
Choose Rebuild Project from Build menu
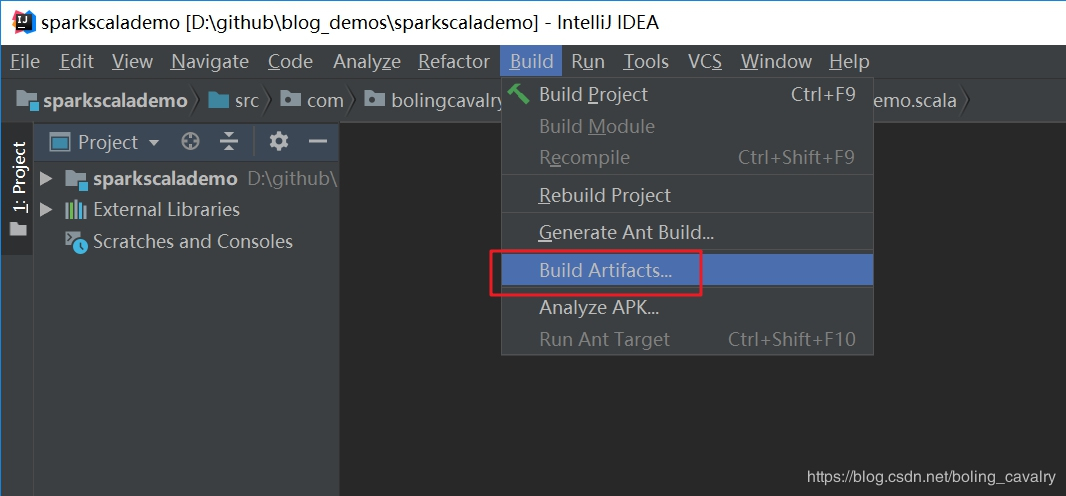click(x=604, y=195)
